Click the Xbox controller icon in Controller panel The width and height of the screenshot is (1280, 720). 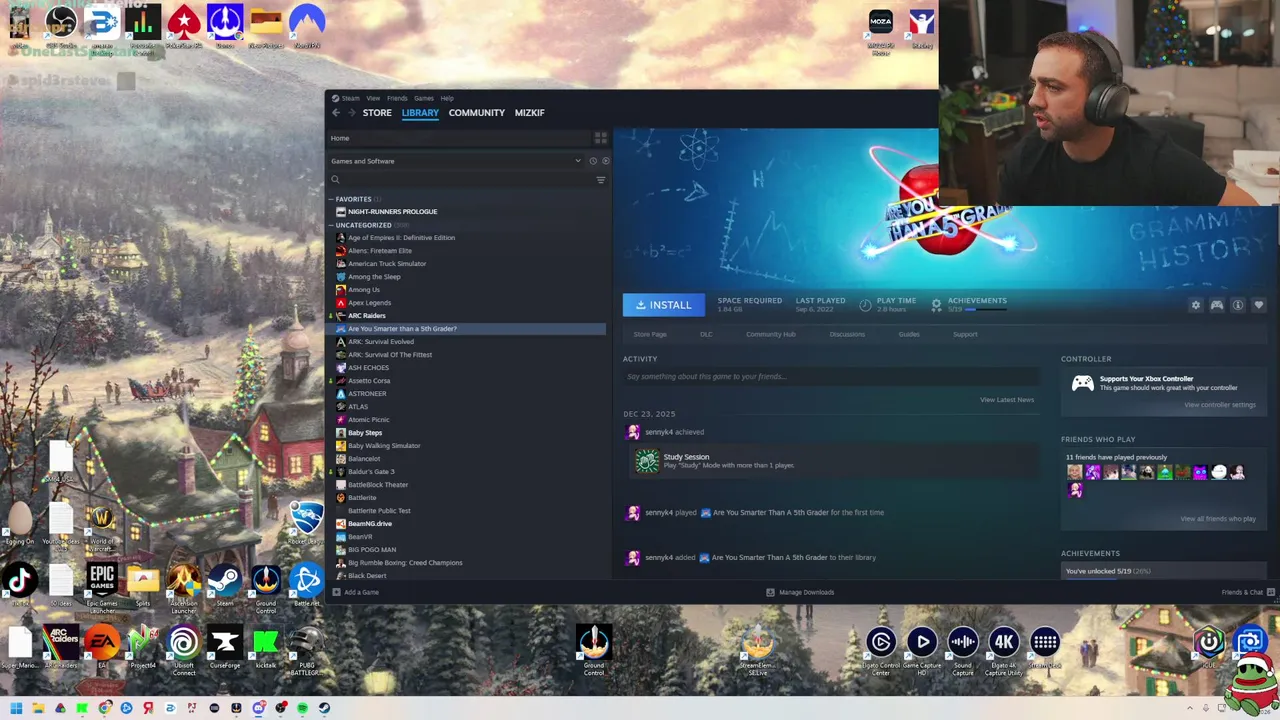click(x=1082, y=383)
